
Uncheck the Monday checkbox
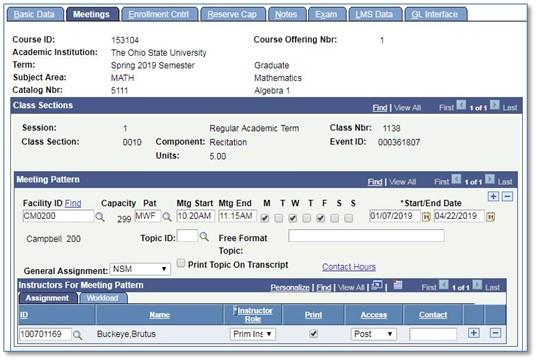(x=265, y=218)
